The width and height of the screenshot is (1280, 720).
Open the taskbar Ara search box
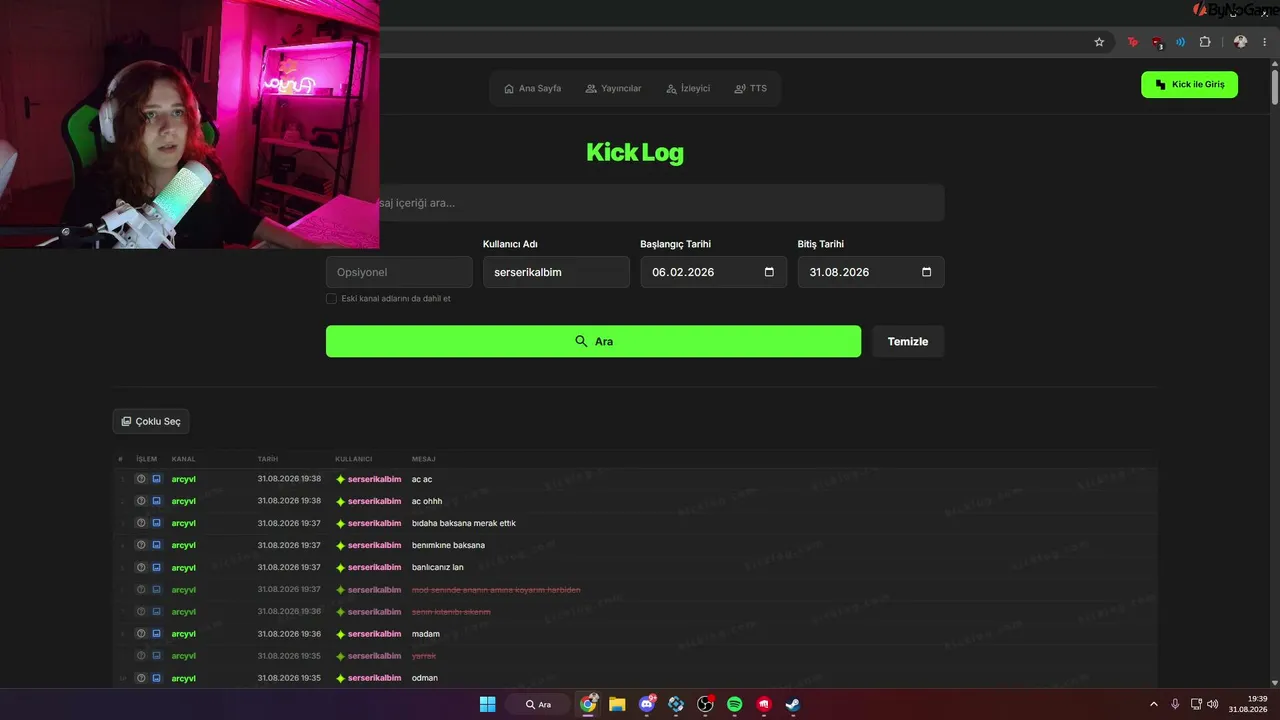pos(538,704)
